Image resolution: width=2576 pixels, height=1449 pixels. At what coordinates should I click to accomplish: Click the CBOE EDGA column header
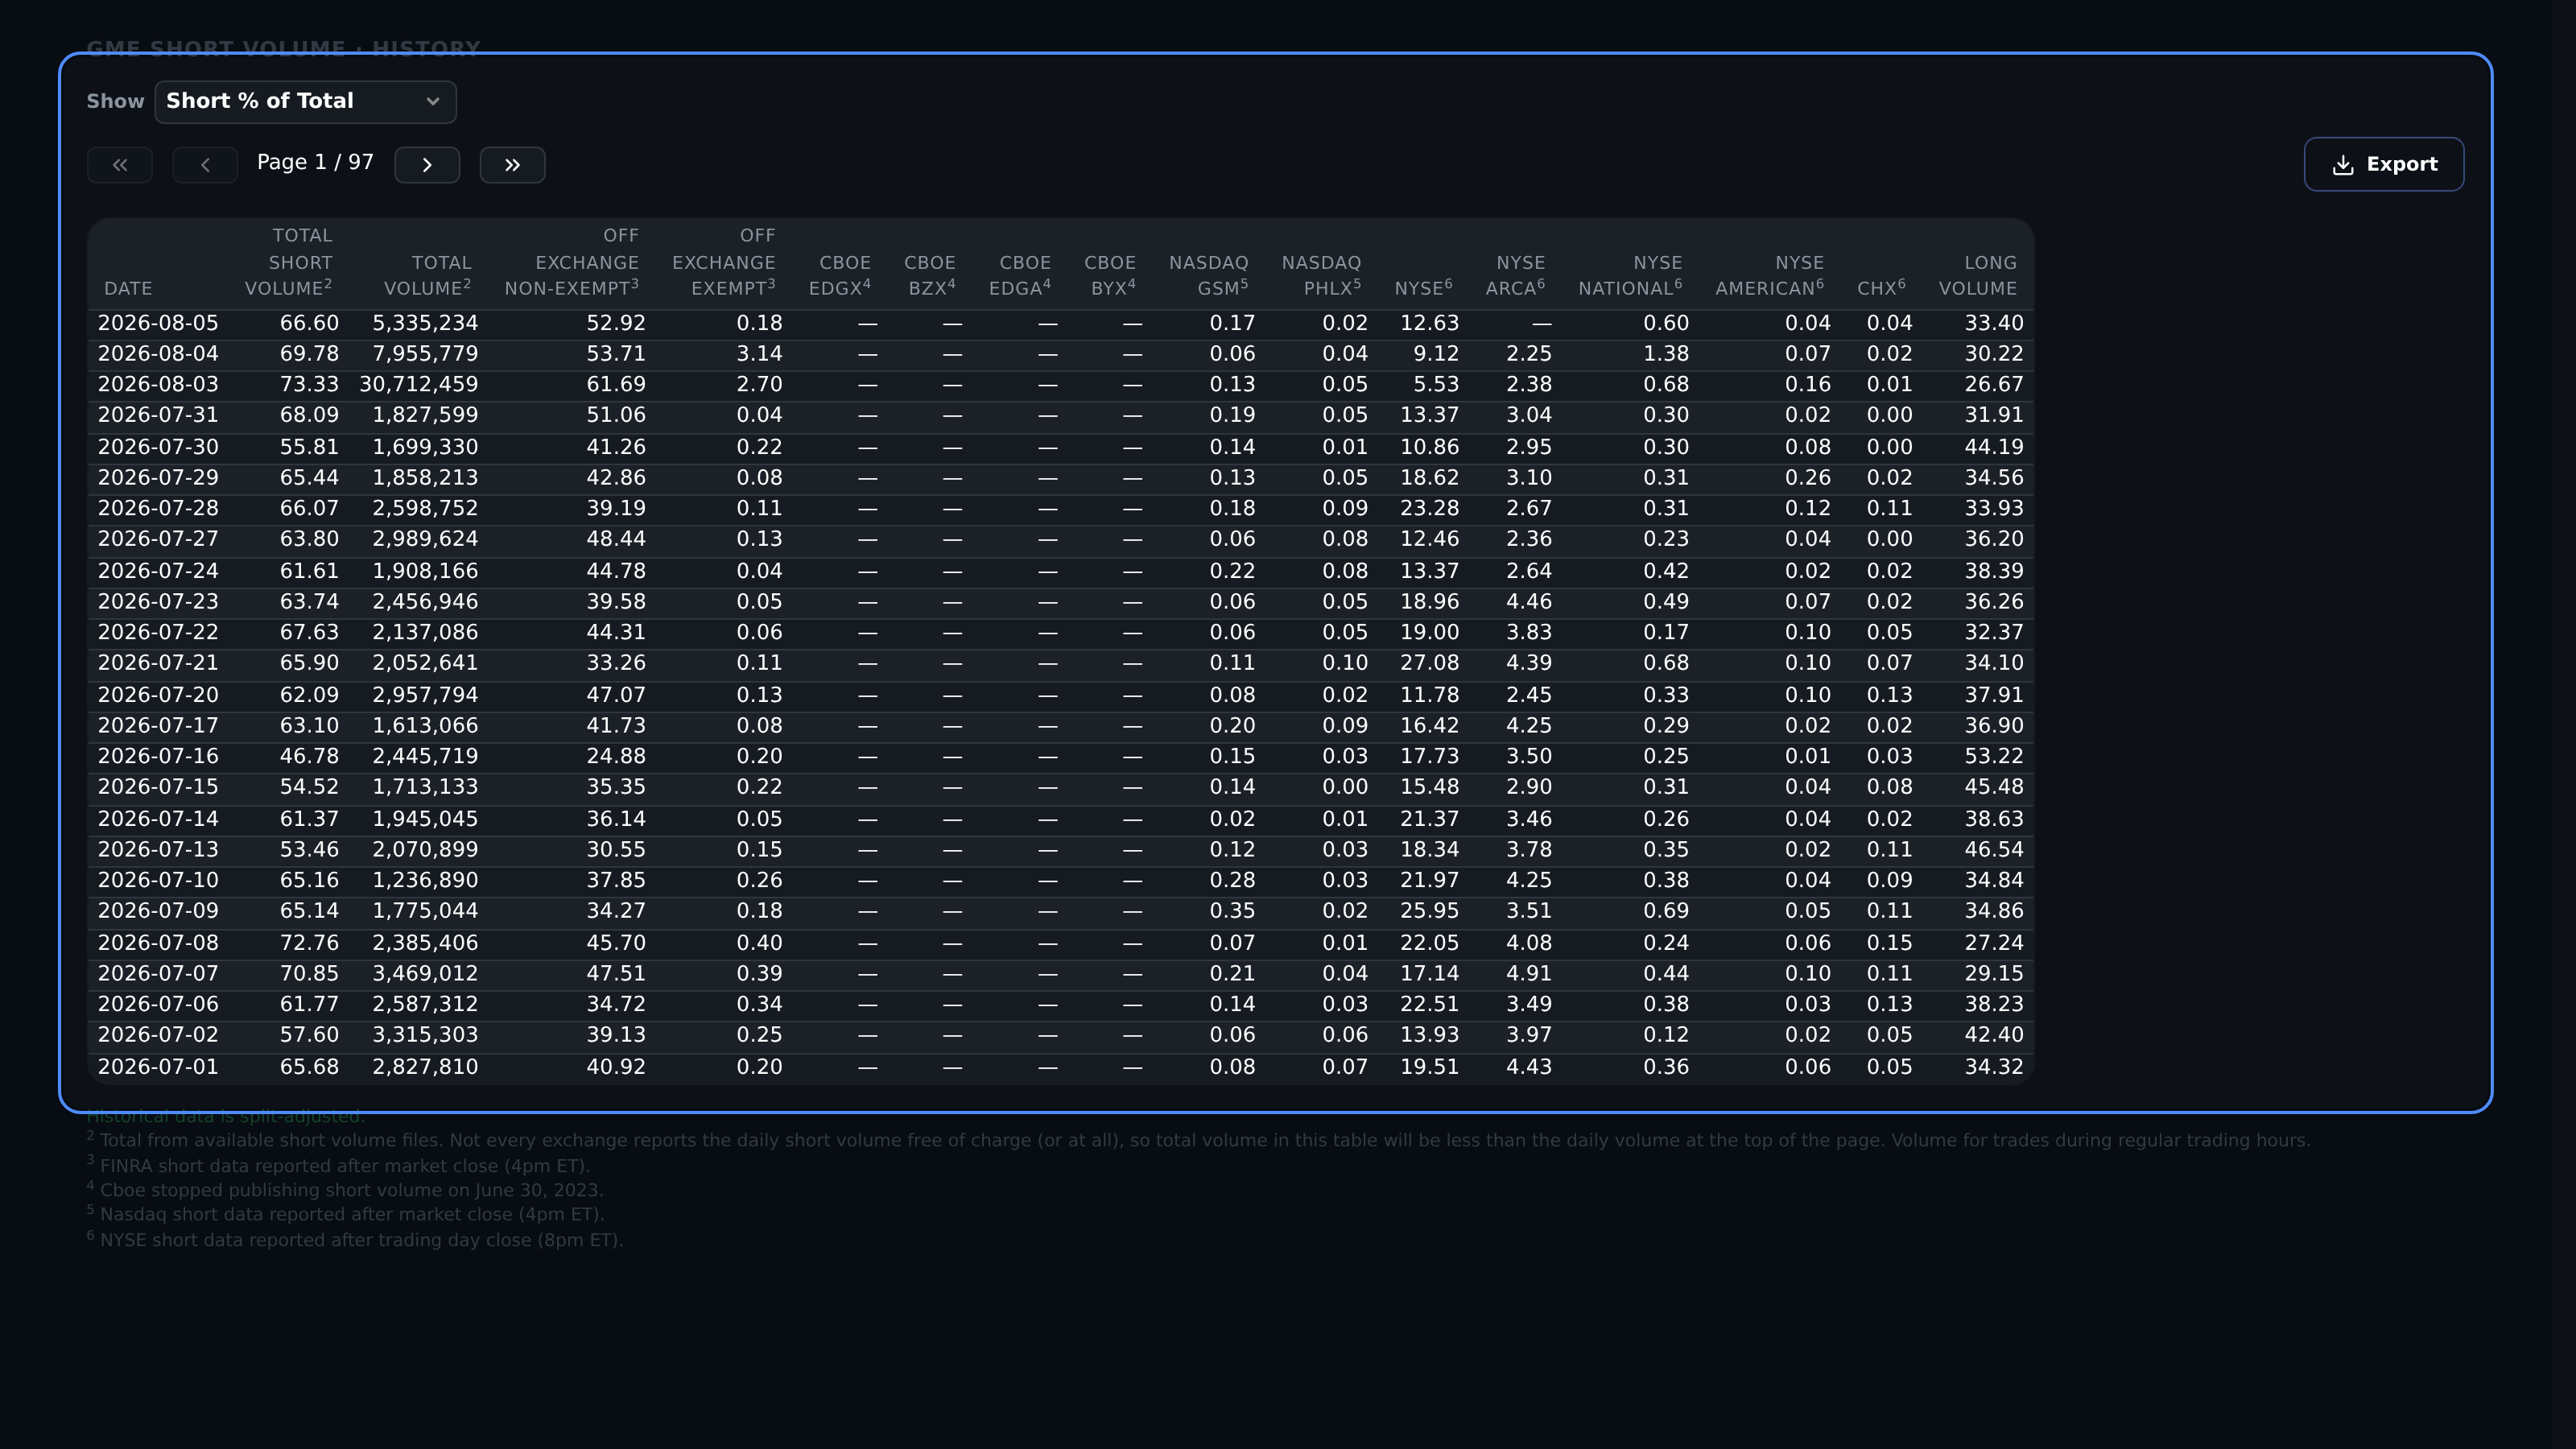tap(1020, 276)
